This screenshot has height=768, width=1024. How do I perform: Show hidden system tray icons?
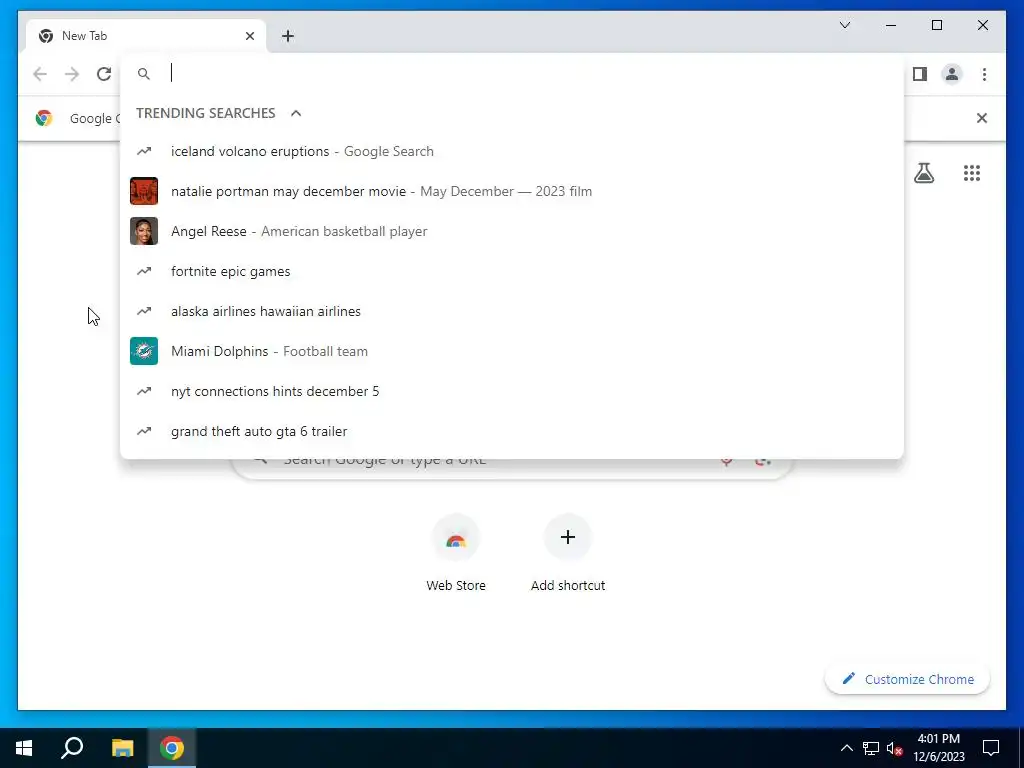[x=846, y=748]
